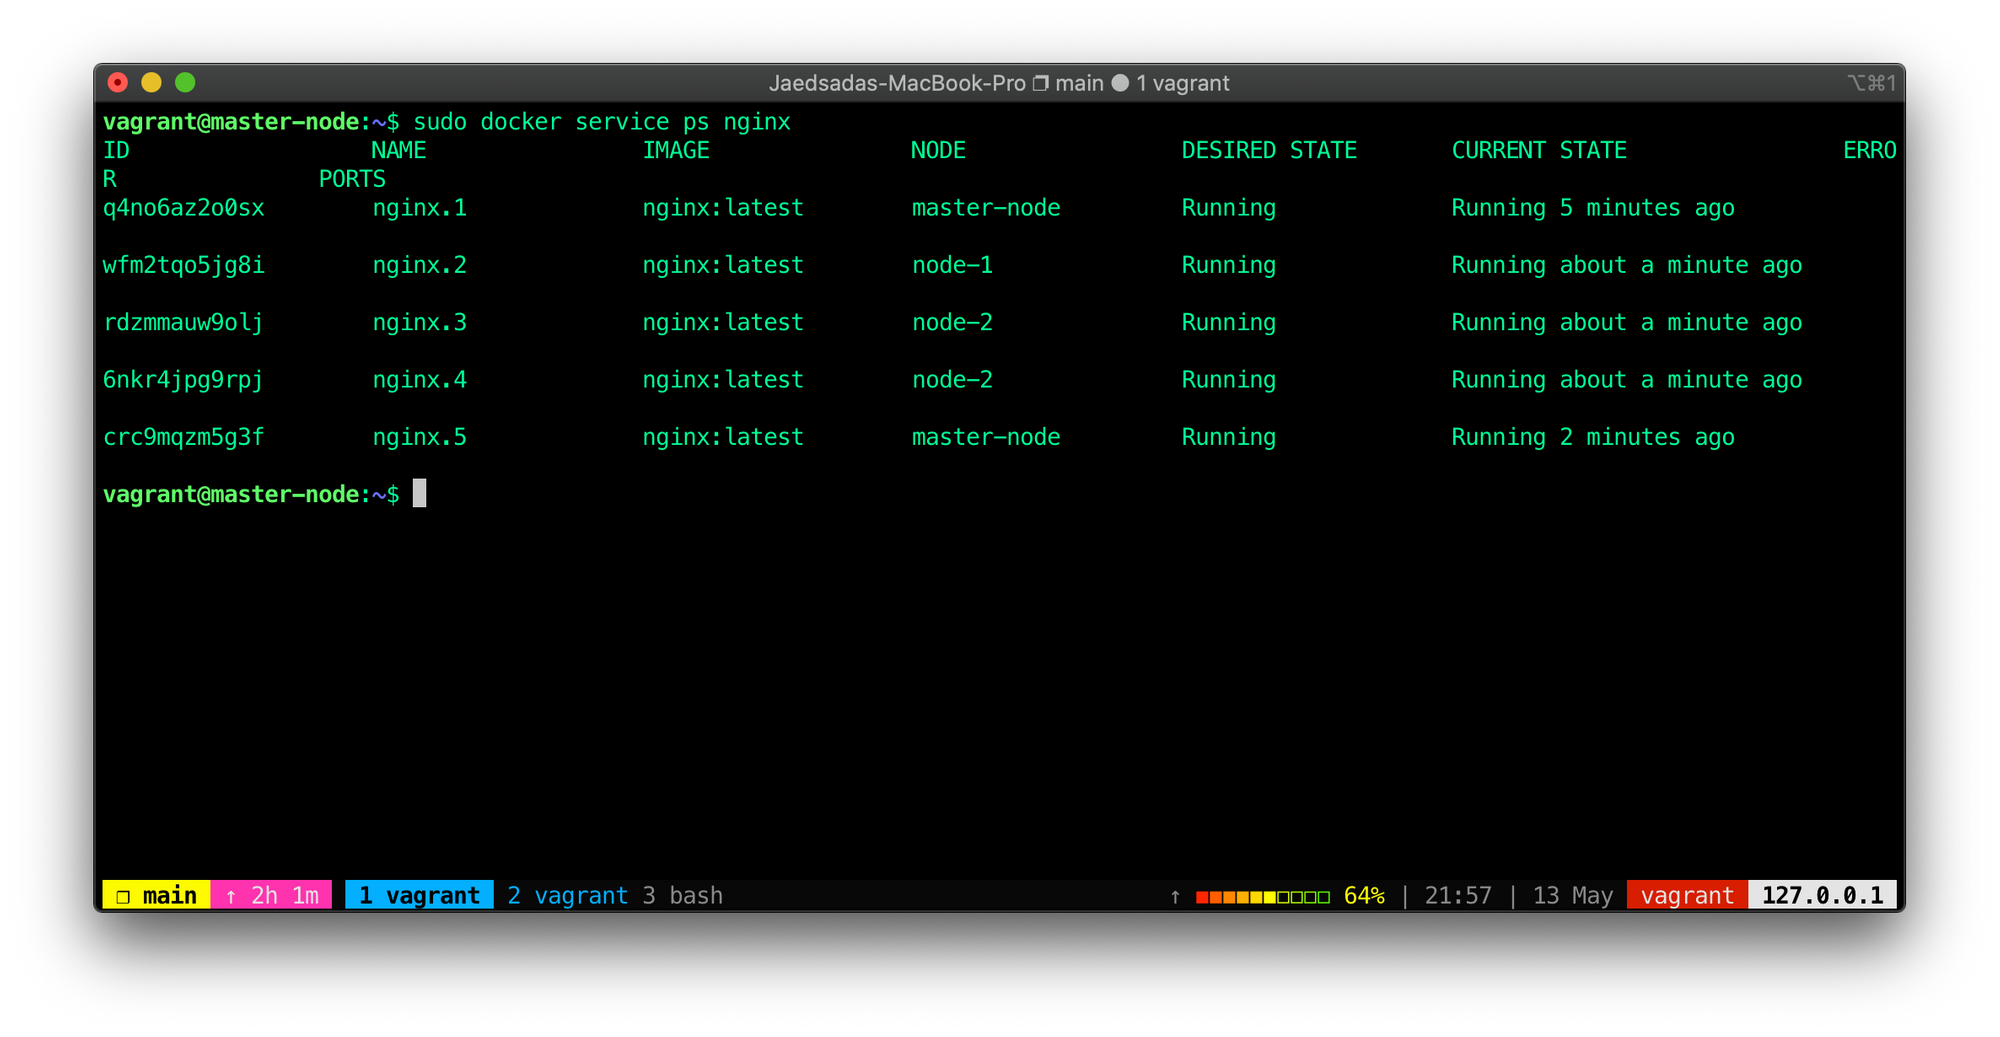
Task: Click the task name 'nginx.3'
Action: coord(419,322)
